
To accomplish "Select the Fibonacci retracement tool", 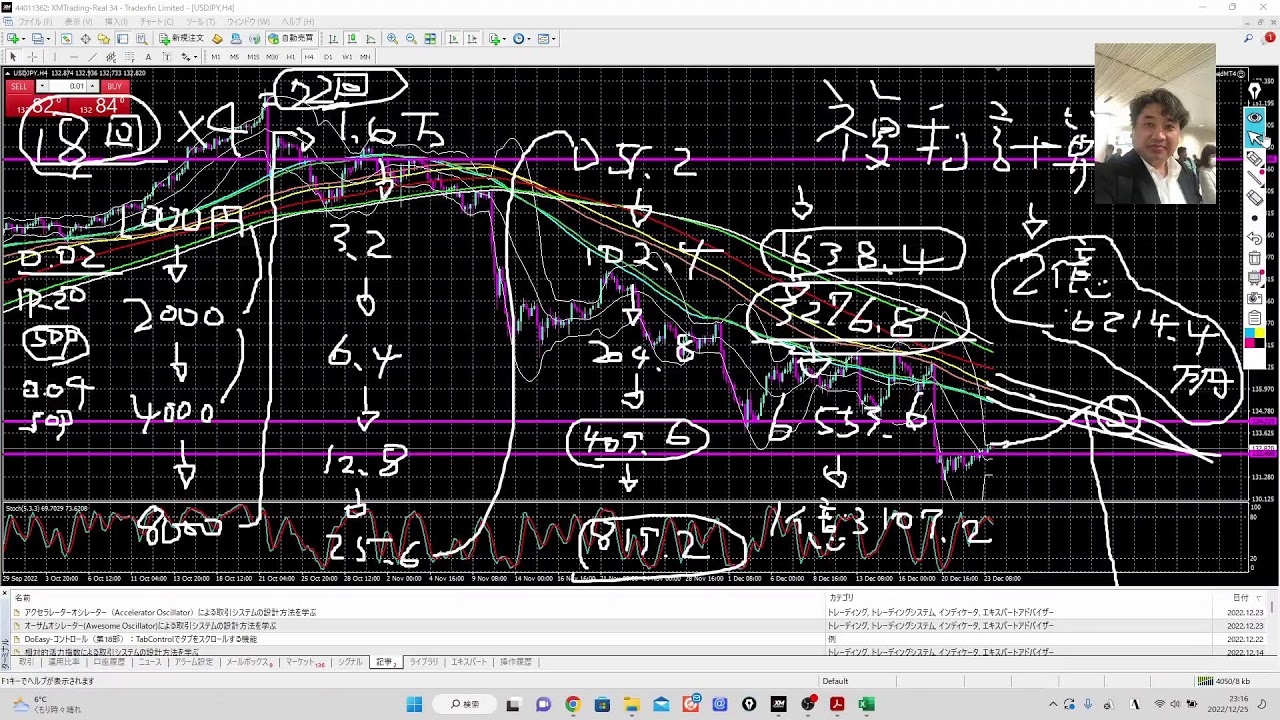I will (129, 57).
